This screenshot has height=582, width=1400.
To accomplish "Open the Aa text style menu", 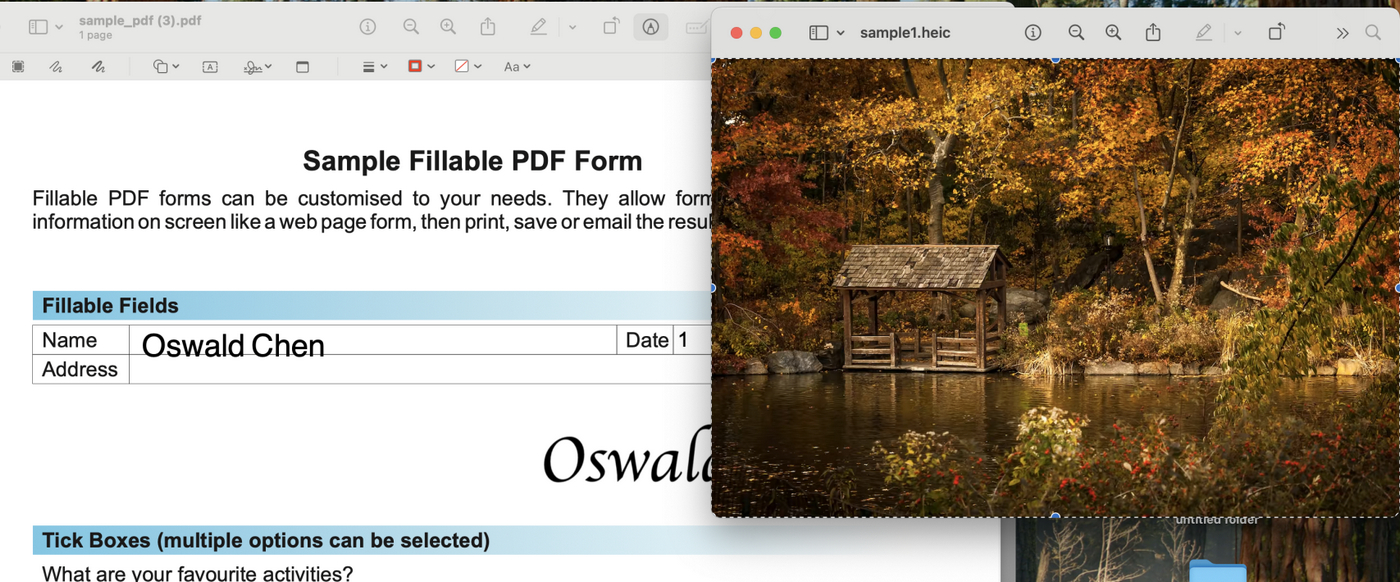I will [x=517, y=67].
